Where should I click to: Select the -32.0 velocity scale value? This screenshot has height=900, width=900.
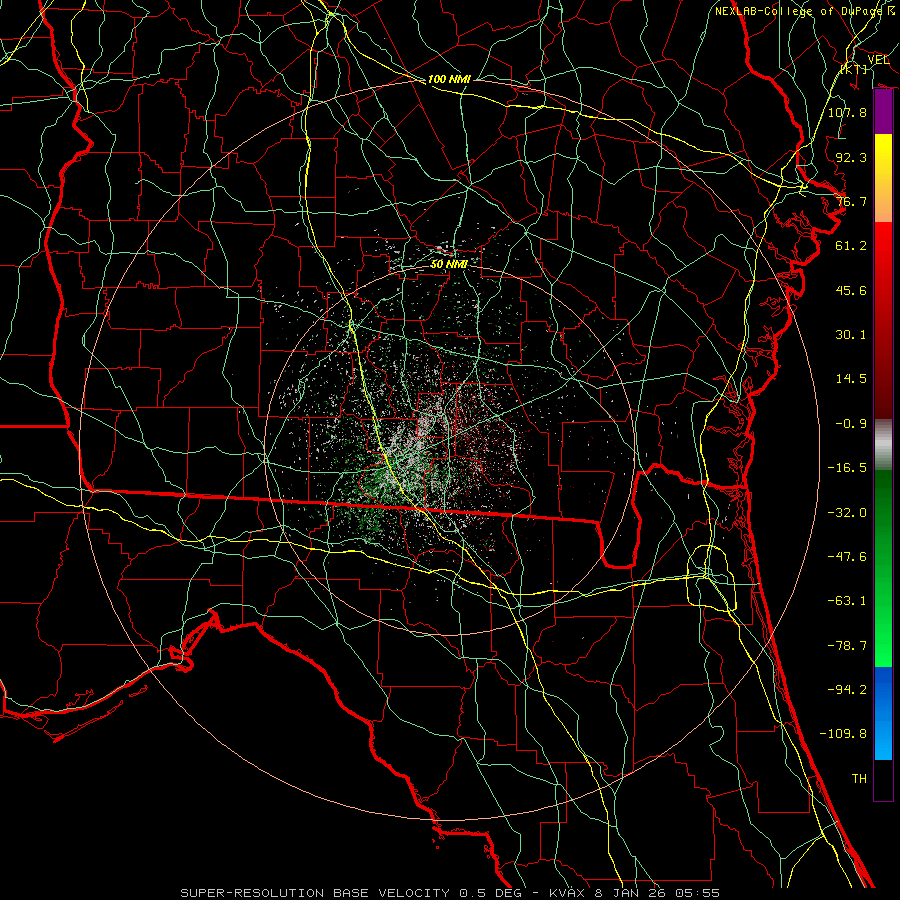click(847, 513)
